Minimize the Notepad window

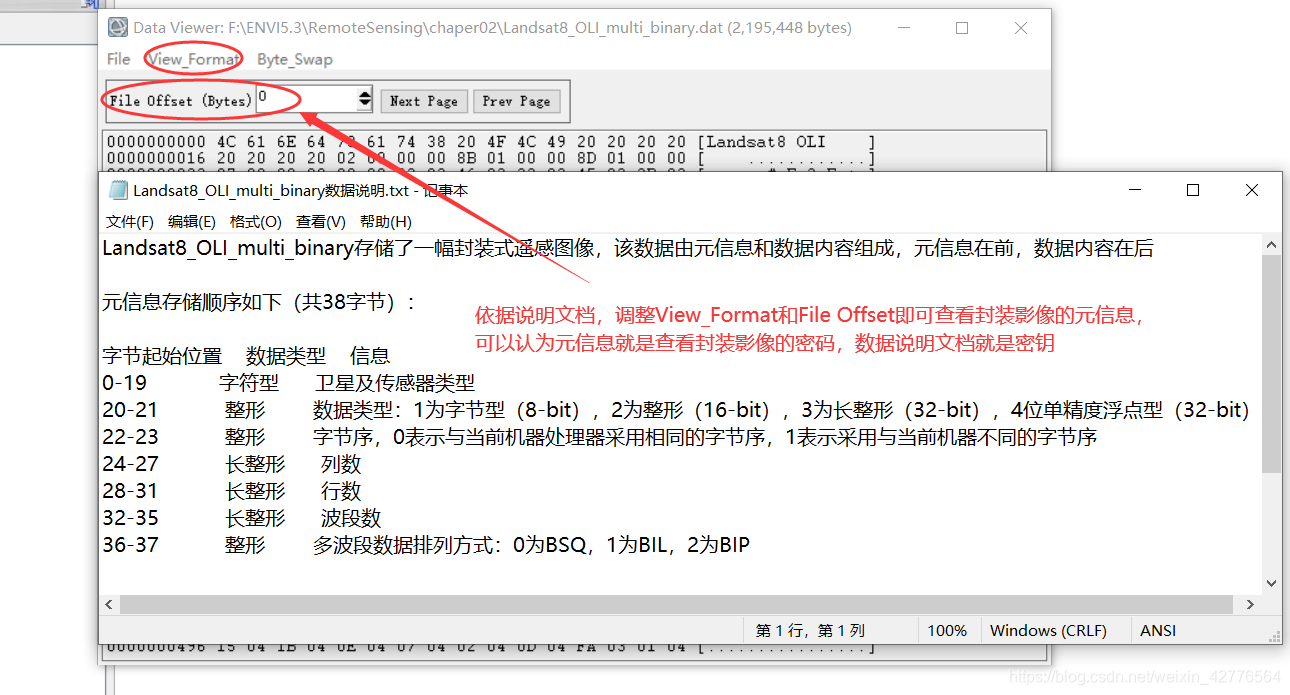[x=1134, y=190]
